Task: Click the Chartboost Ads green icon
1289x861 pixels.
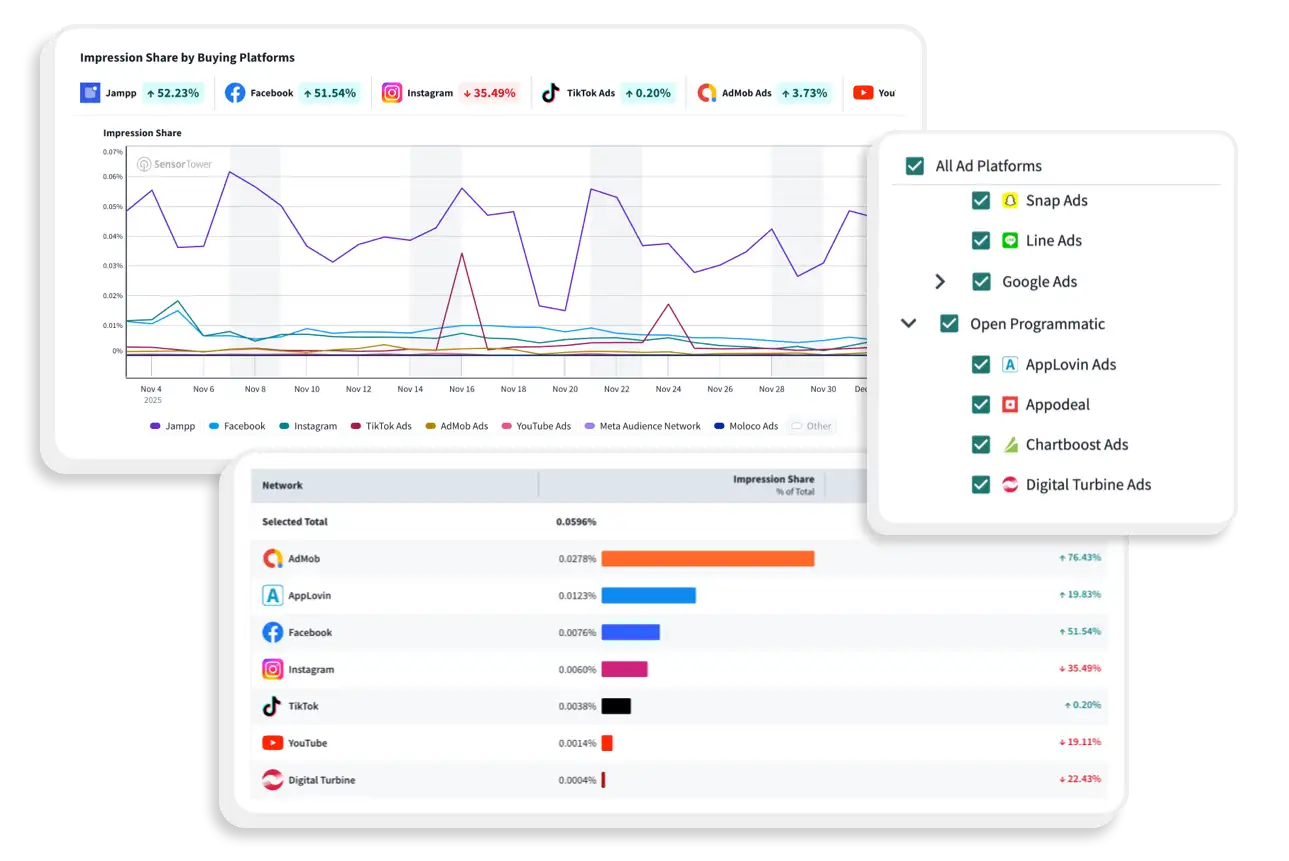Action: [x=1010, y=444]
